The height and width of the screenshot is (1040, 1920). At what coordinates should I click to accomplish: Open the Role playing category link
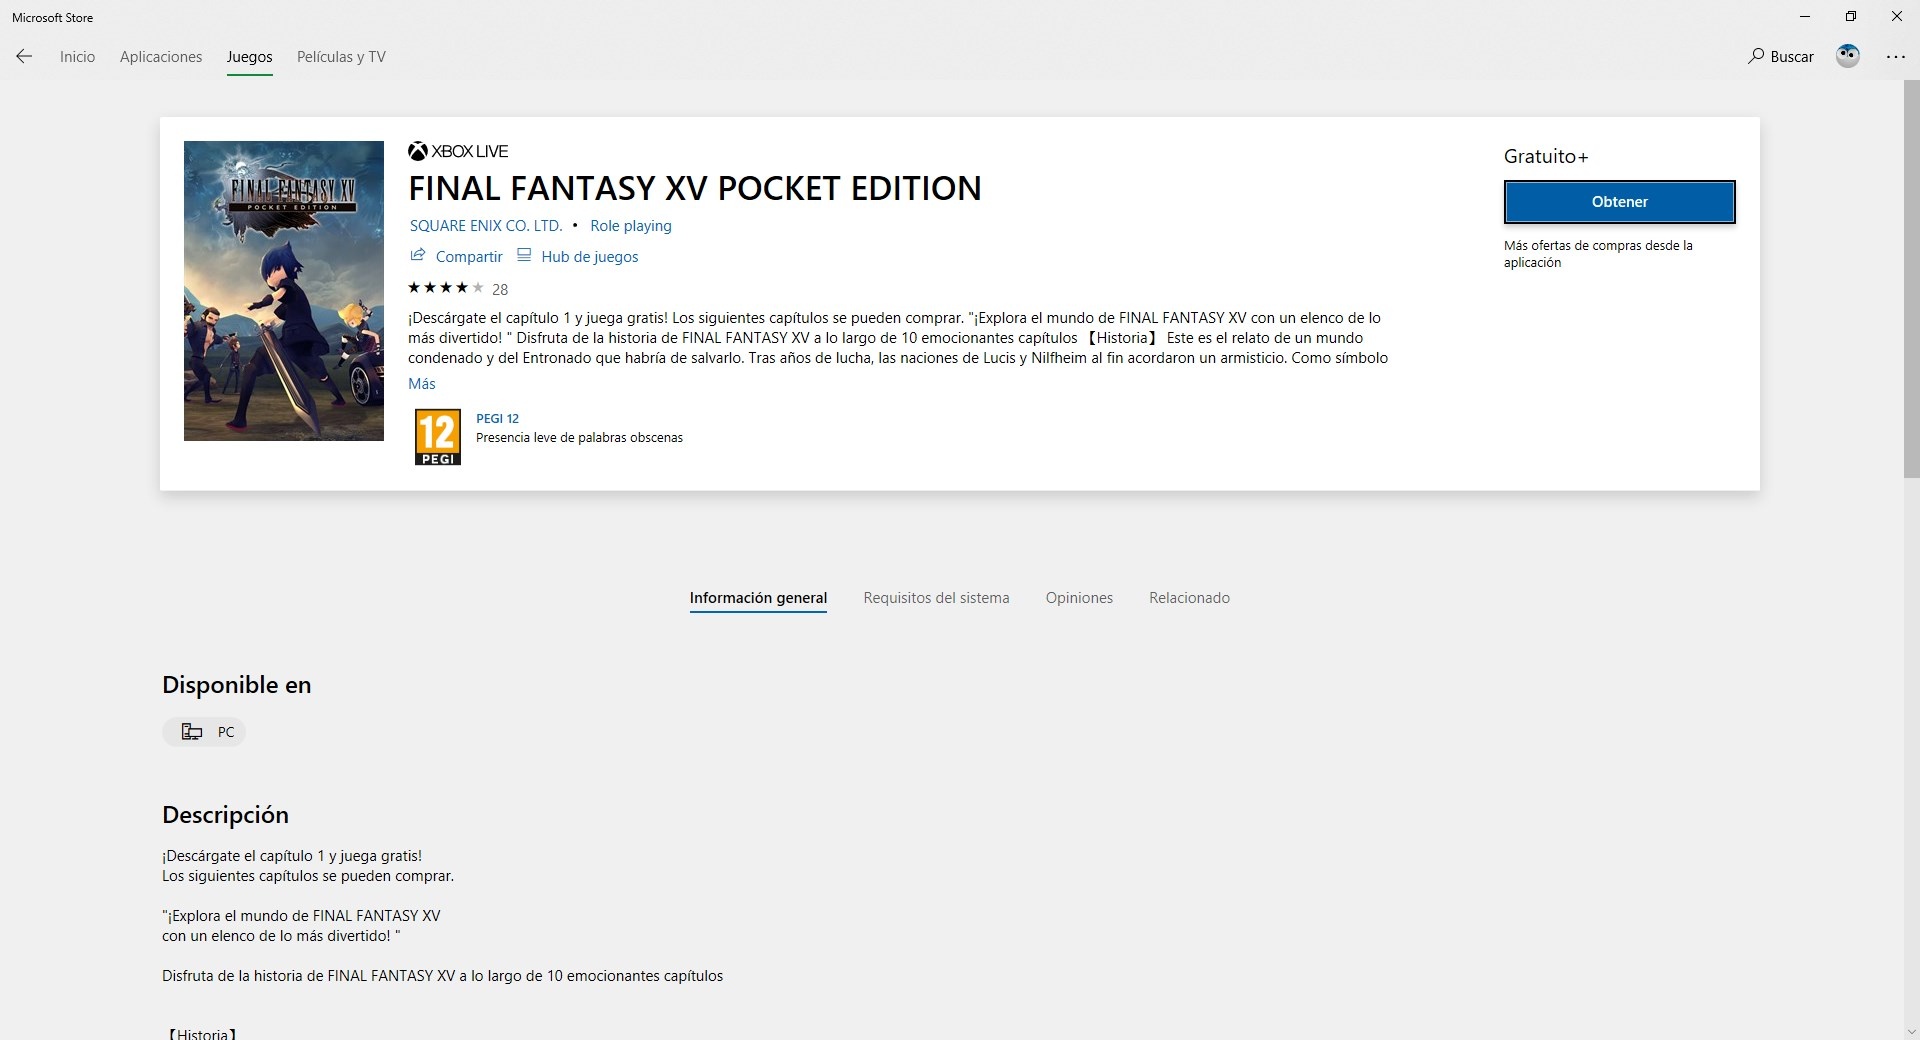tap(631, 226)
